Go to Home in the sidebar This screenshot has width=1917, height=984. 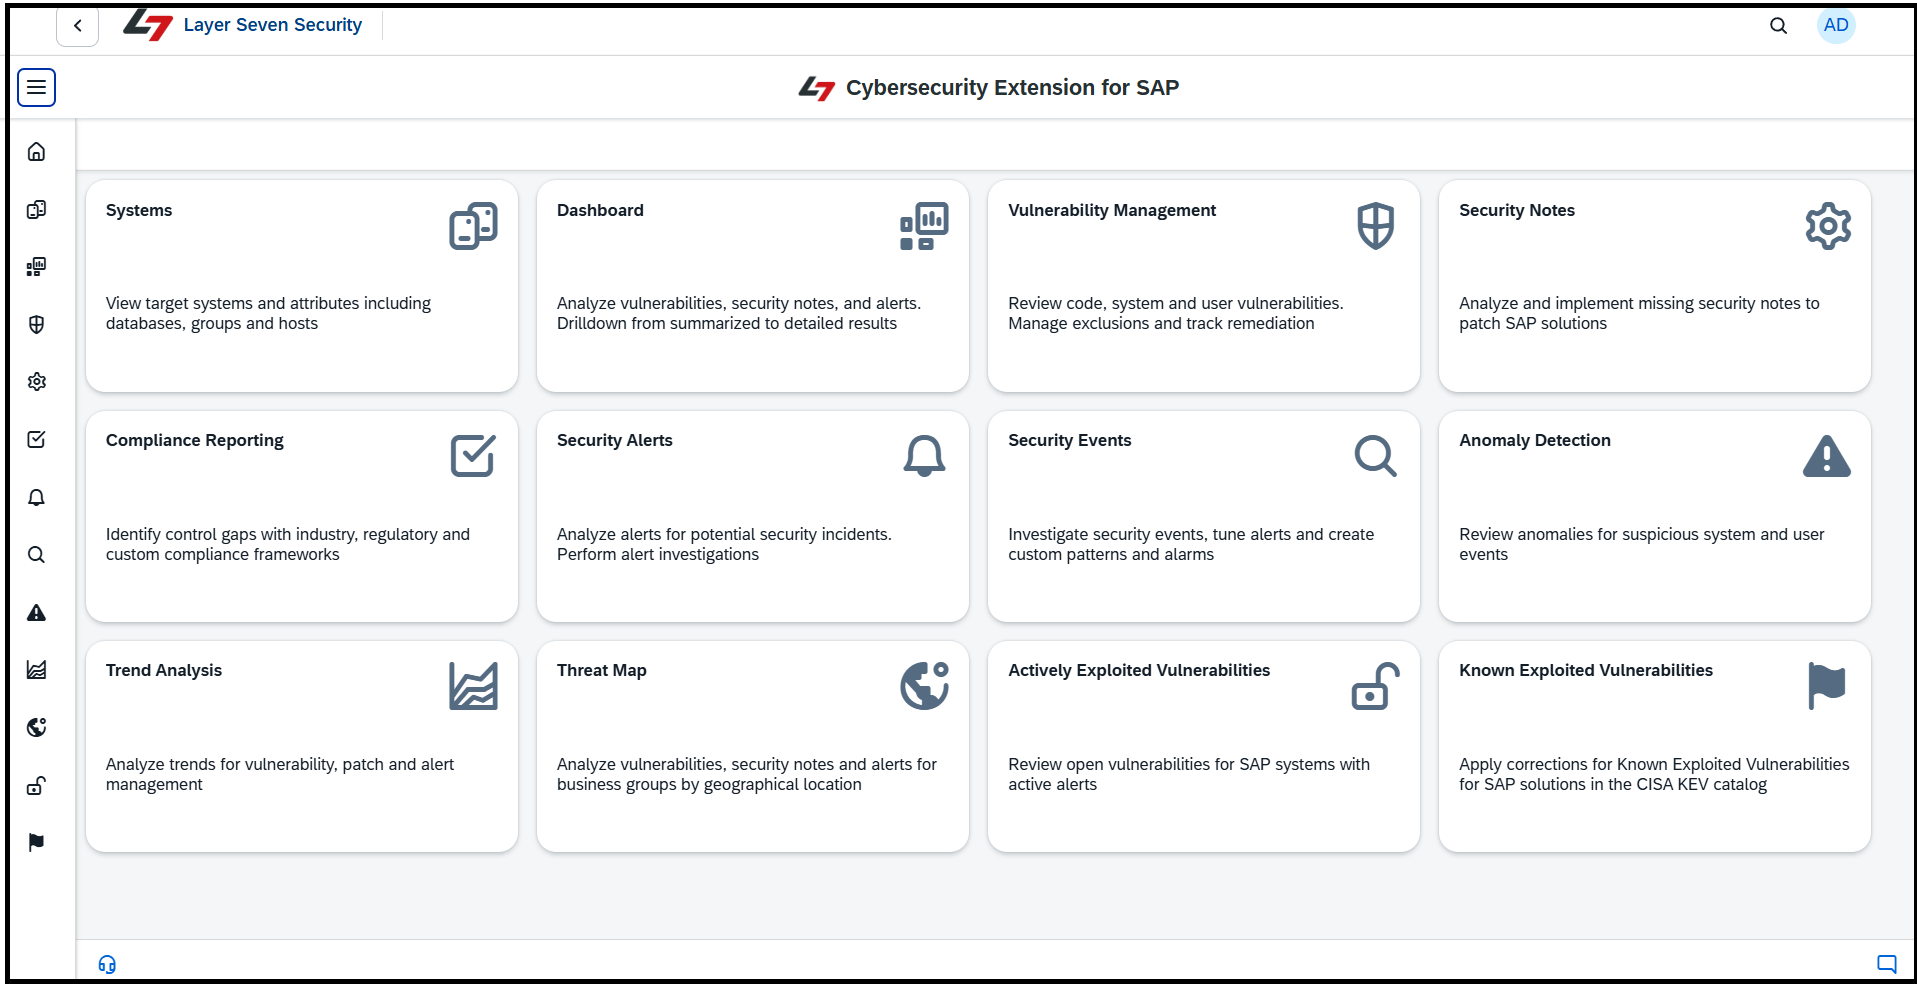tap(36, 152)
